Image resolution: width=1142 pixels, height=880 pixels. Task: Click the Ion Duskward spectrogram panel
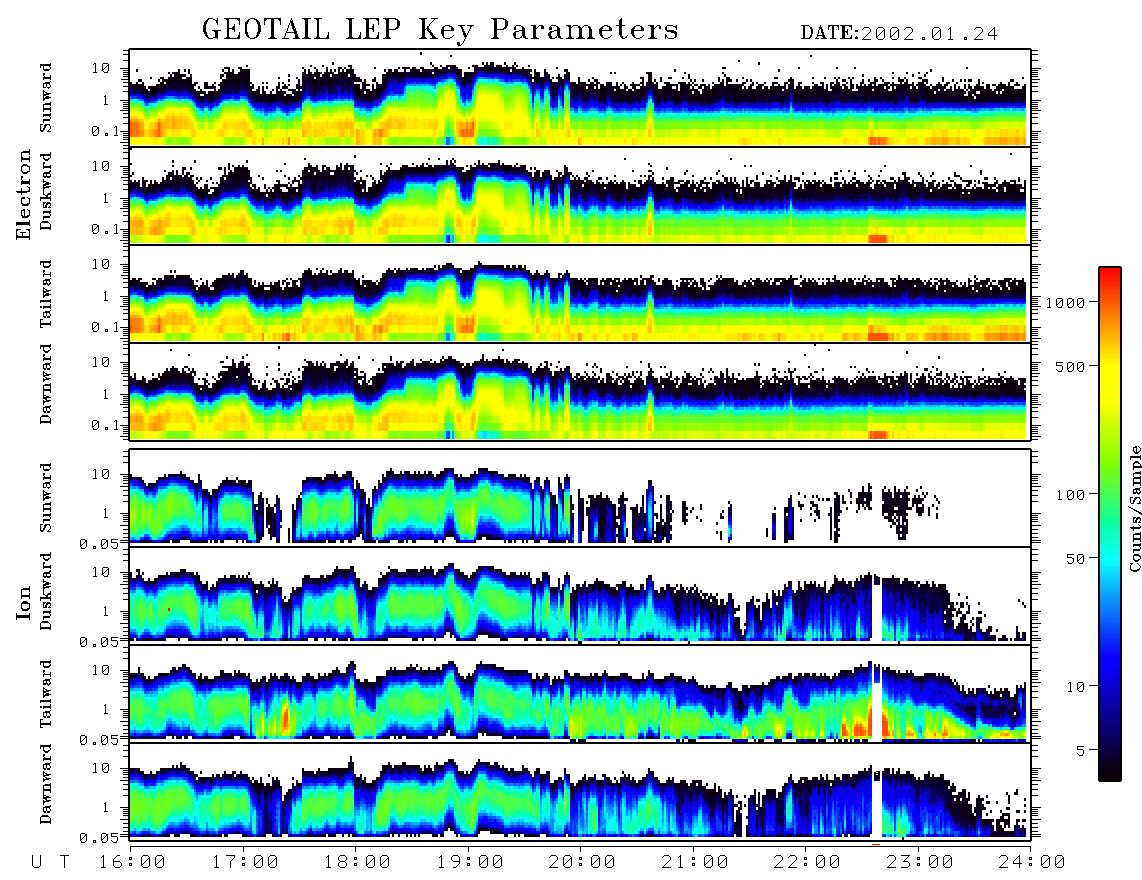(x=580, y=595)
